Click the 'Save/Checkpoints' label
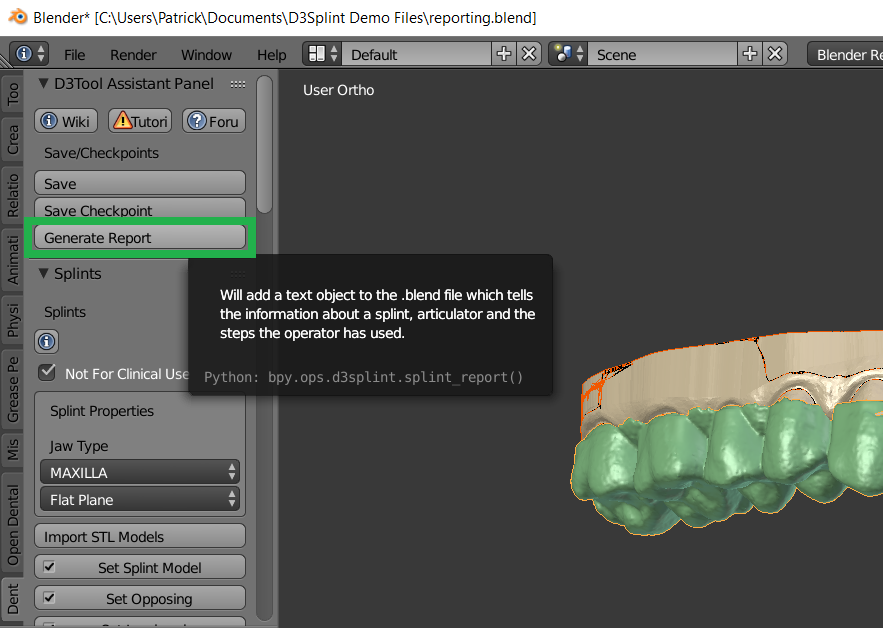 coord(101,153)
